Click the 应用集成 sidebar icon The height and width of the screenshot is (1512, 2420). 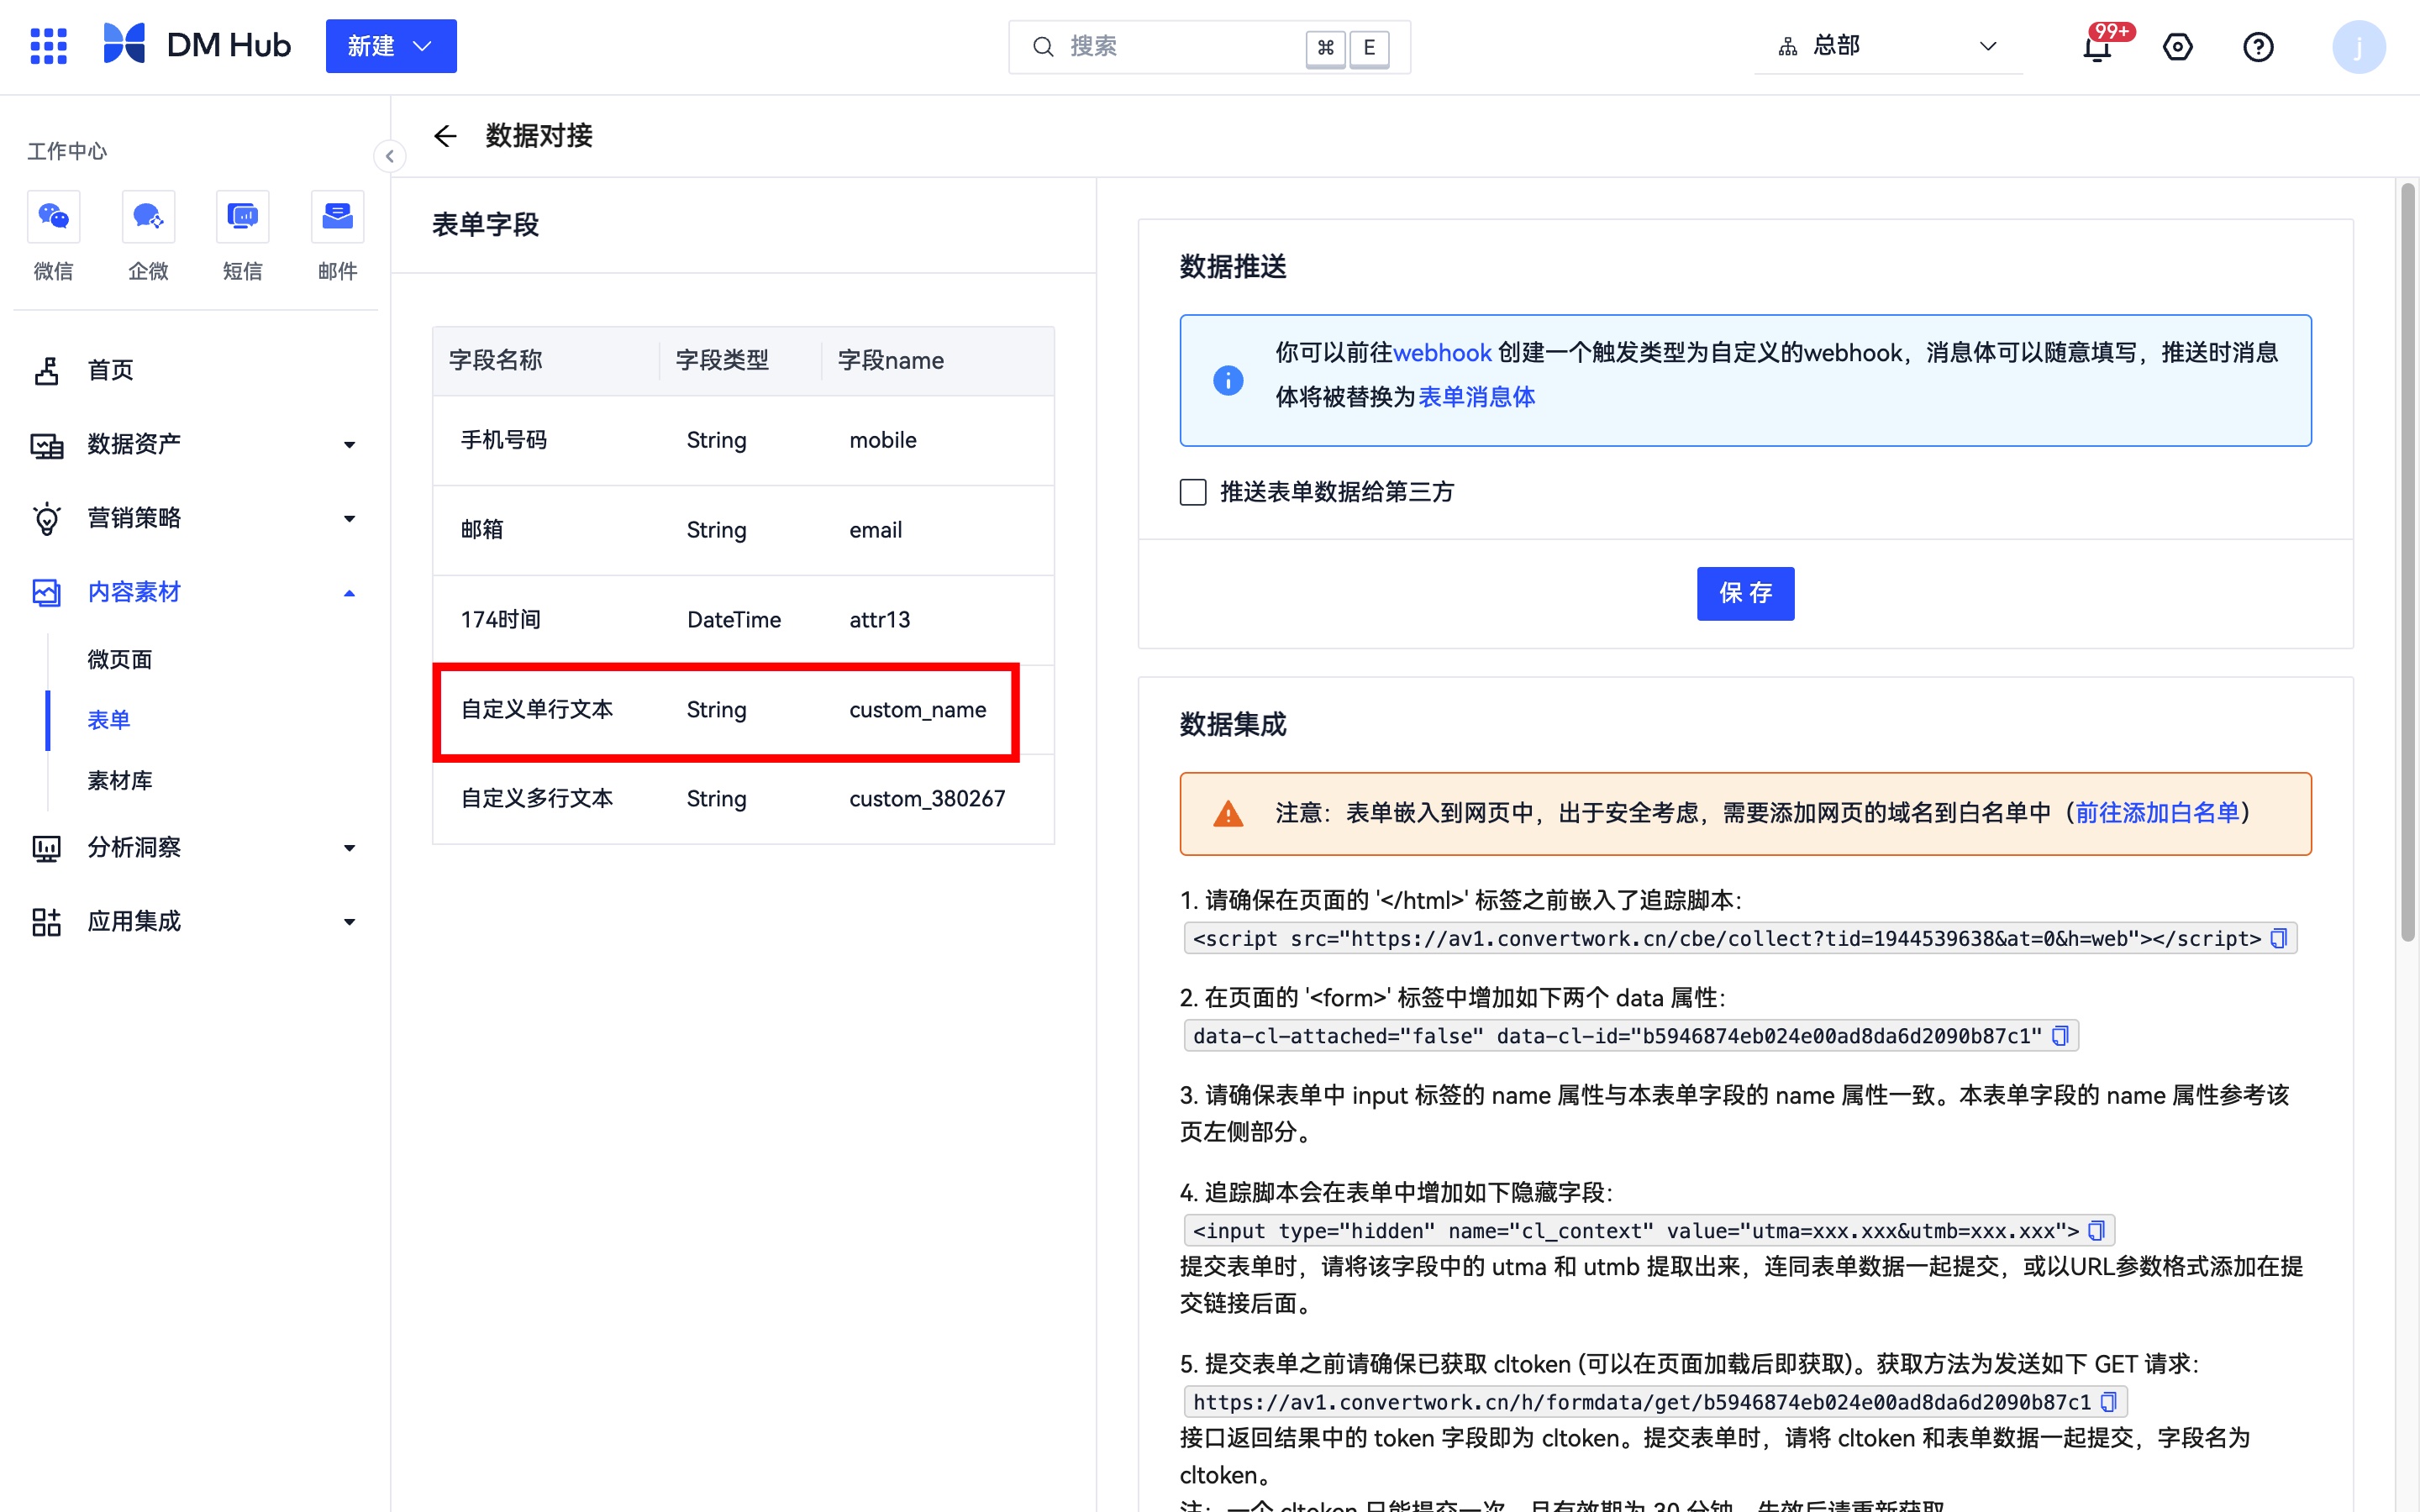[46, 922]
